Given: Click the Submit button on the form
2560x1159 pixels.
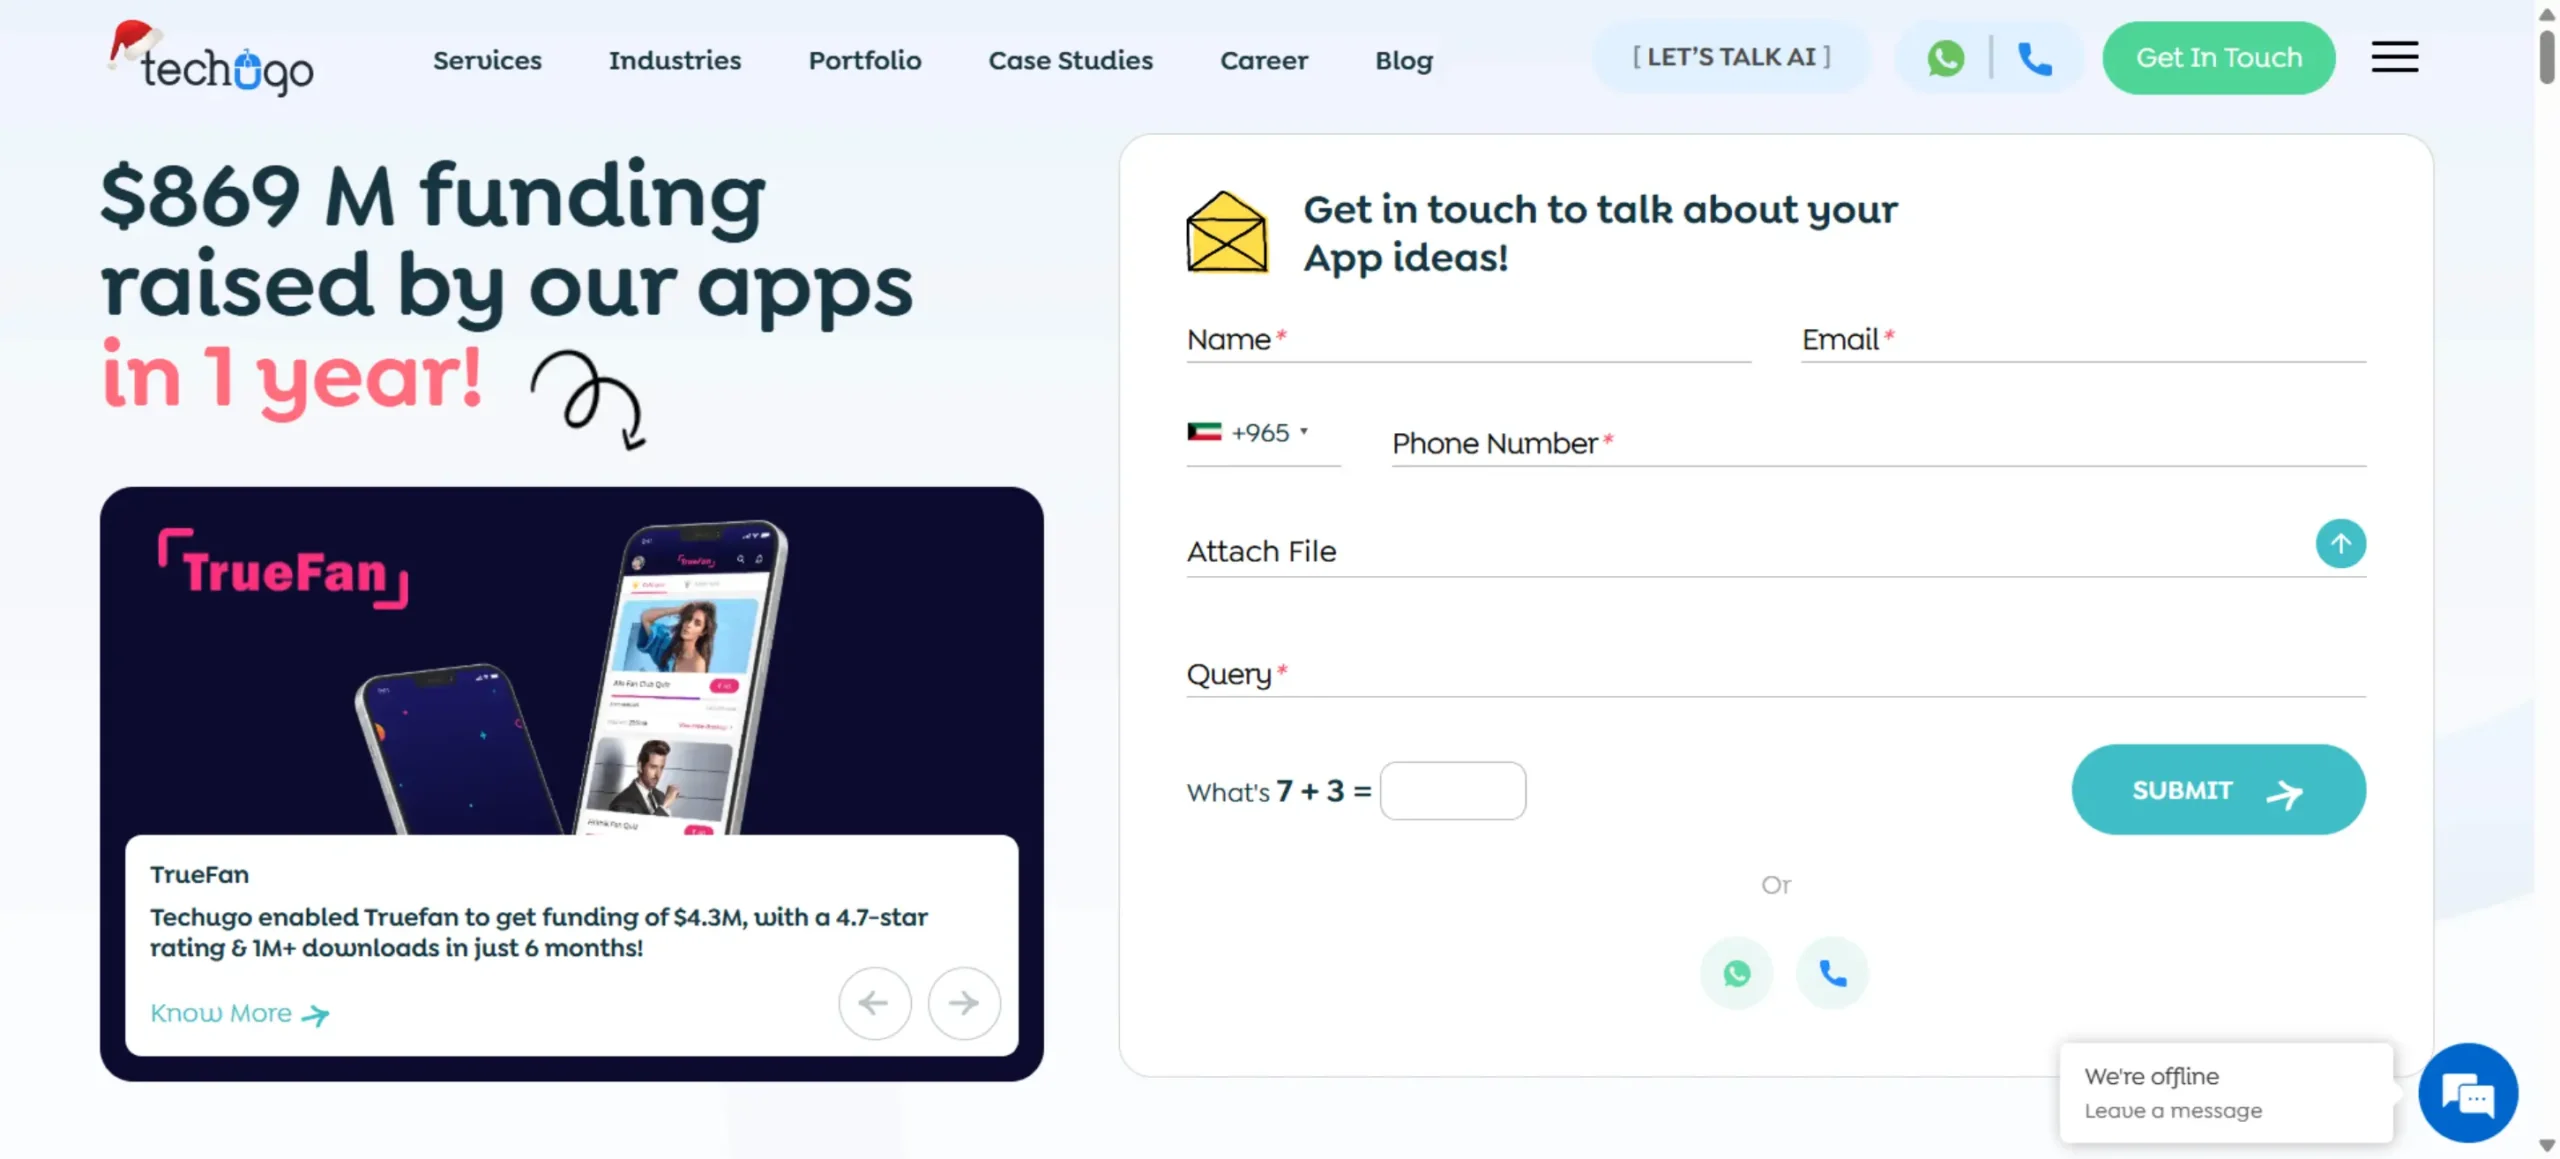Looking at the screenshot, I should tap(2216, 789).
